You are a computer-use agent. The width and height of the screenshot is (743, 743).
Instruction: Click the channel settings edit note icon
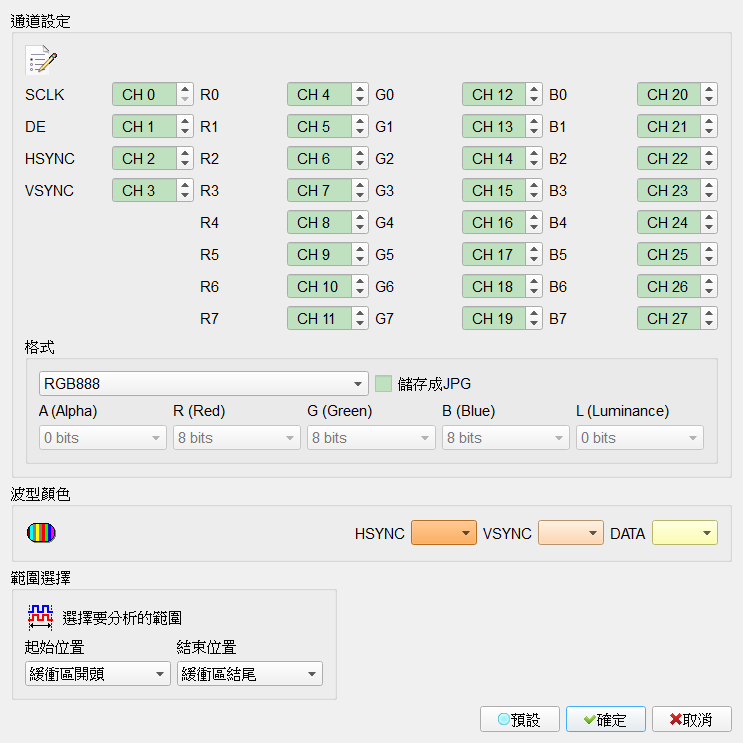[41, 60]
